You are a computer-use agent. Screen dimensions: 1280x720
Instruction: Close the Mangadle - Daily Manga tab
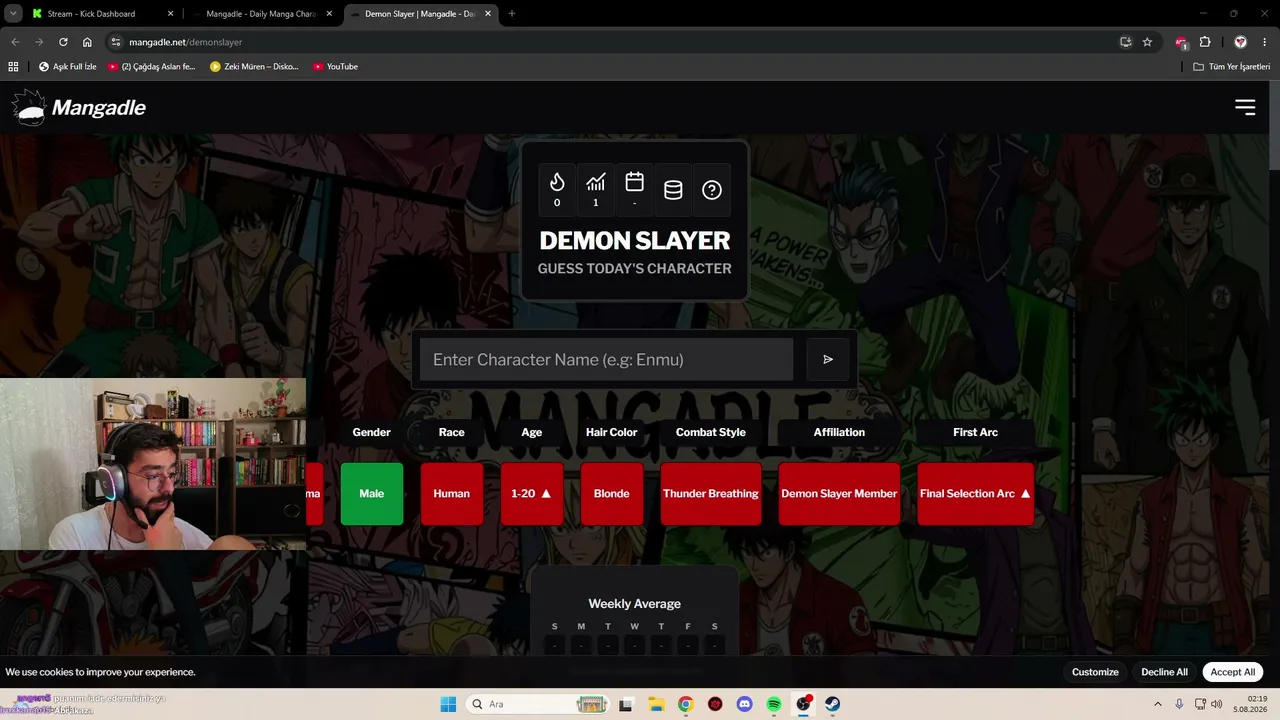329,14
